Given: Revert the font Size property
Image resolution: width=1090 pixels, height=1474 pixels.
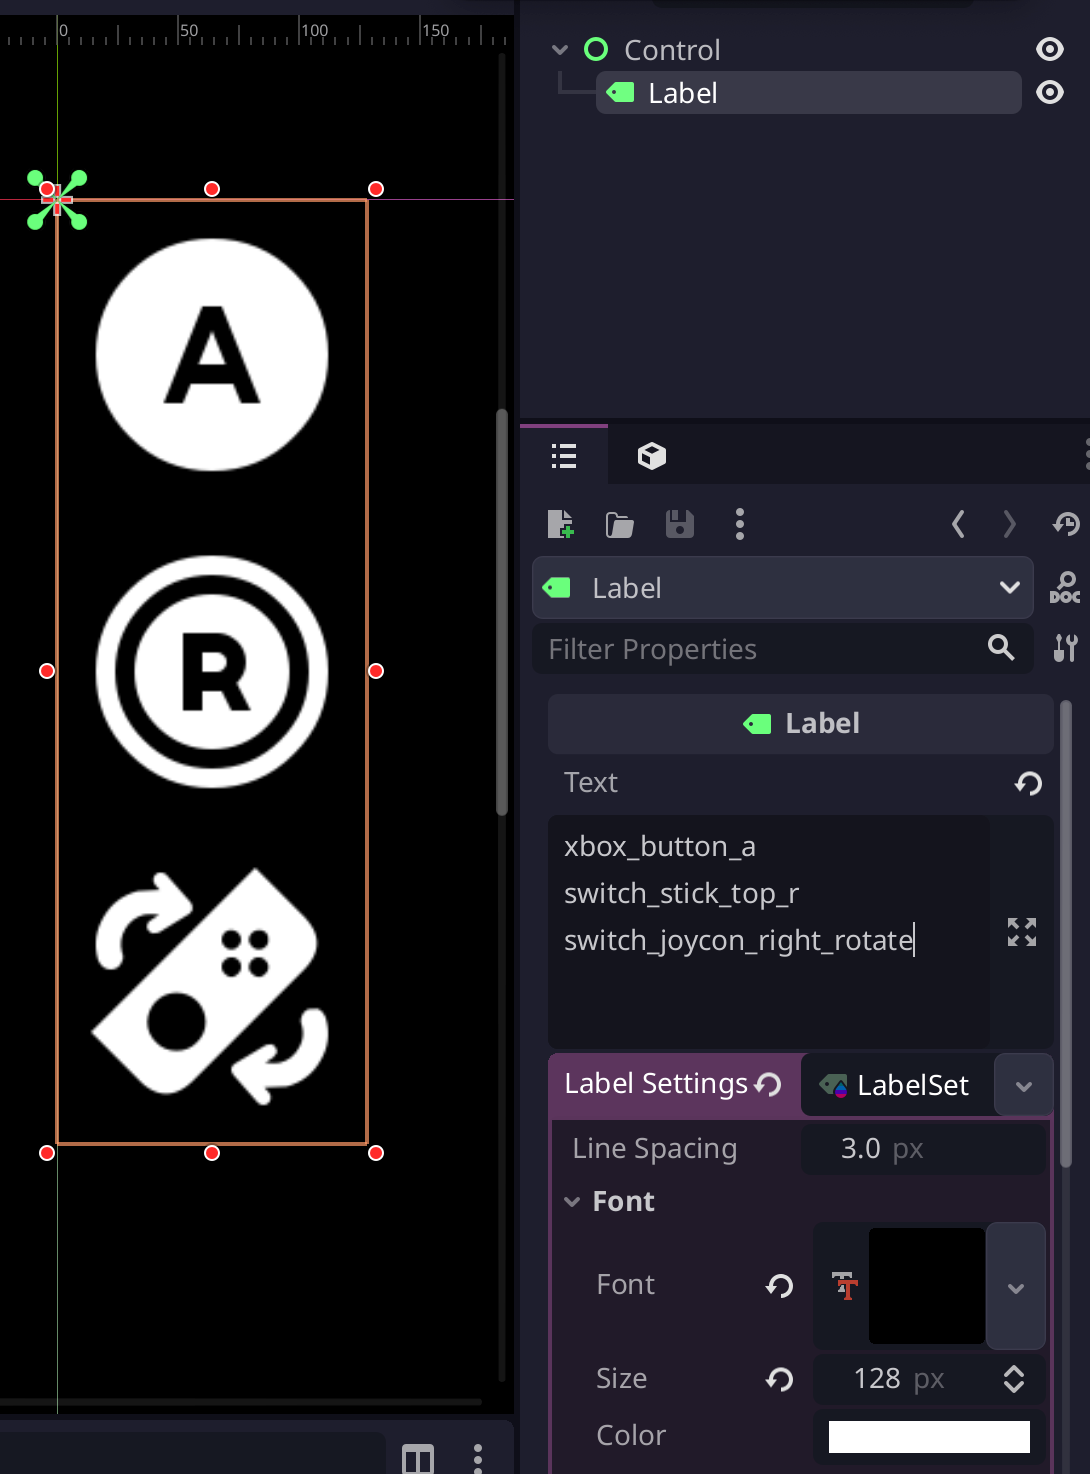Looking at the screenshot, I should (x=780, y=1379).
